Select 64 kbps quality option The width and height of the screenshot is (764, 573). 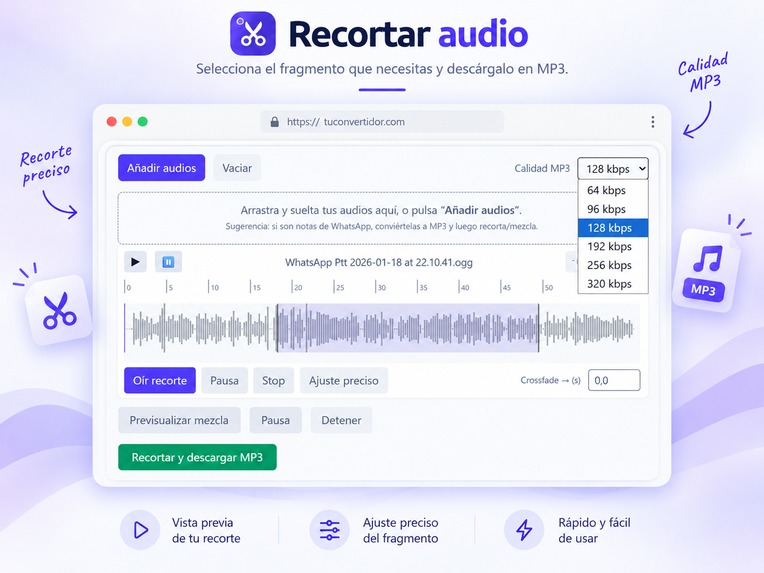click(613, 190)
